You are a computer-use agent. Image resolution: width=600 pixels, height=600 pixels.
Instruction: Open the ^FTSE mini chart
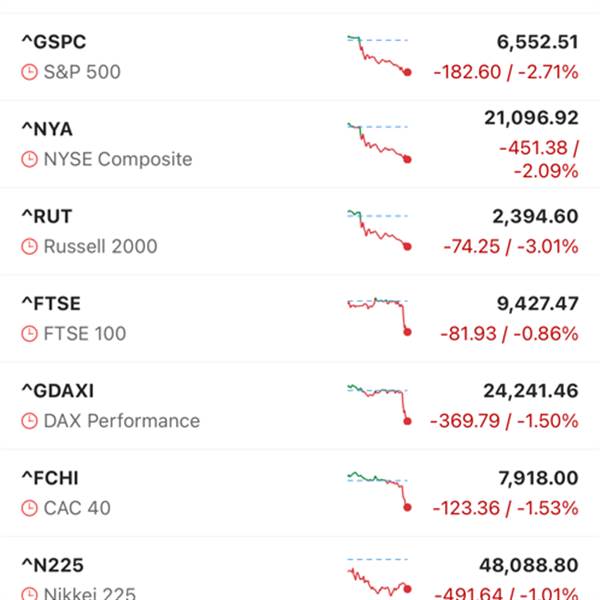pyautogui.click(x=378, y=315)
